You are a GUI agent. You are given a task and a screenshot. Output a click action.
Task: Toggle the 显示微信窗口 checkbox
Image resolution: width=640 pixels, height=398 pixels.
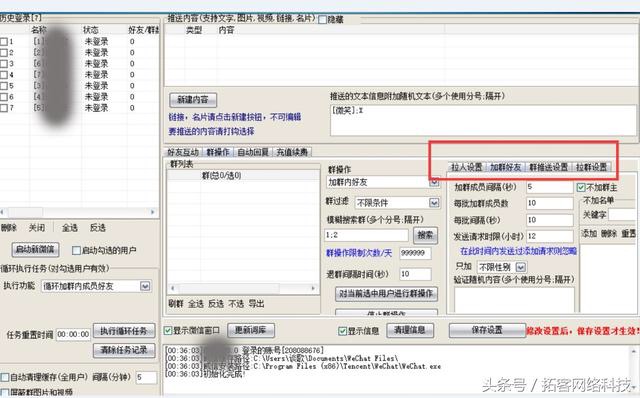pos(168,331)
